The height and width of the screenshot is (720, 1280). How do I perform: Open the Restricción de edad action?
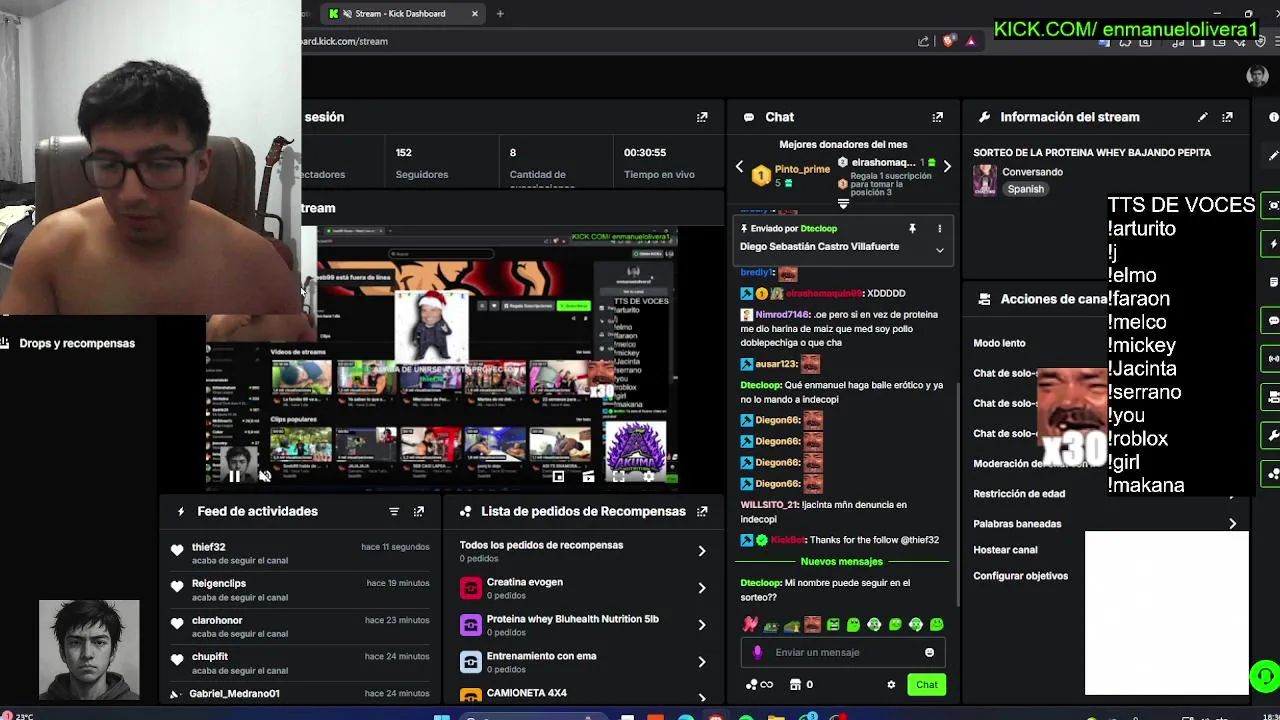(x=1019, y=494)
